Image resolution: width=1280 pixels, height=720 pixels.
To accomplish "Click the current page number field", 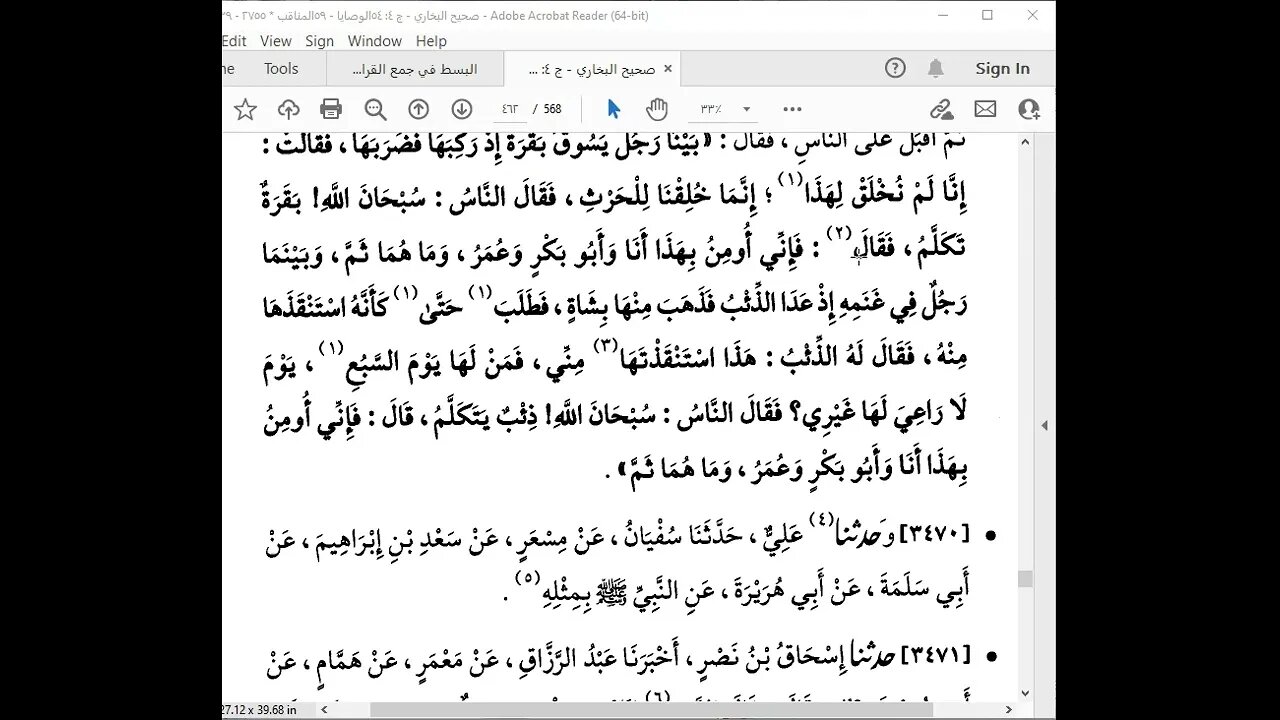I will pyautogui.click(x=509, y=109).
